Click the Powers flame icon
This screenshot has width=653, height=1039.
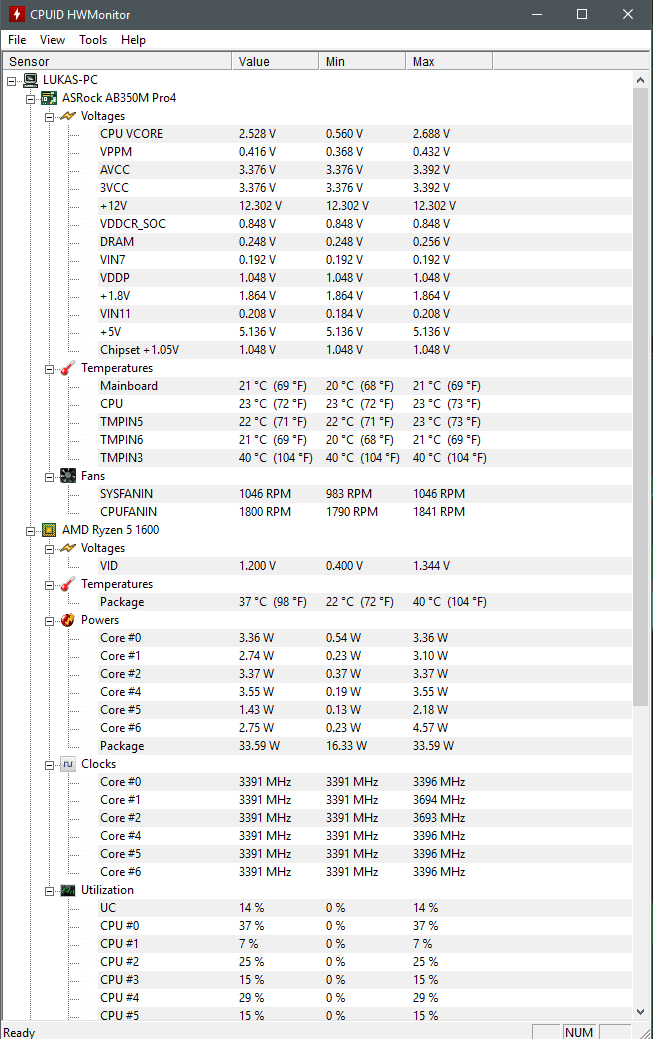[x=68, y=620]
